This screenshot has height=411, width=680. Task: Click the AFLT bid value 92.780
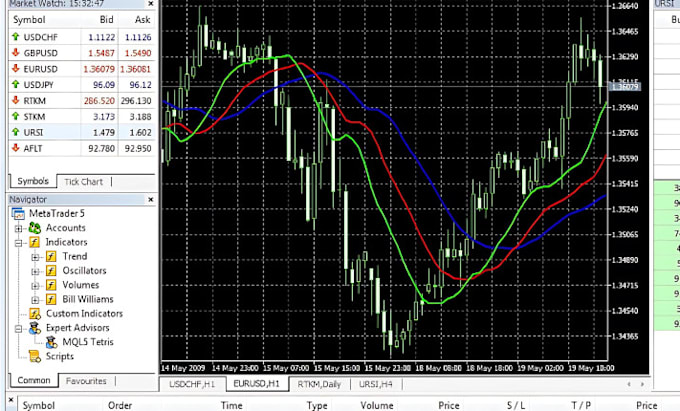click(x=102, y=148)
